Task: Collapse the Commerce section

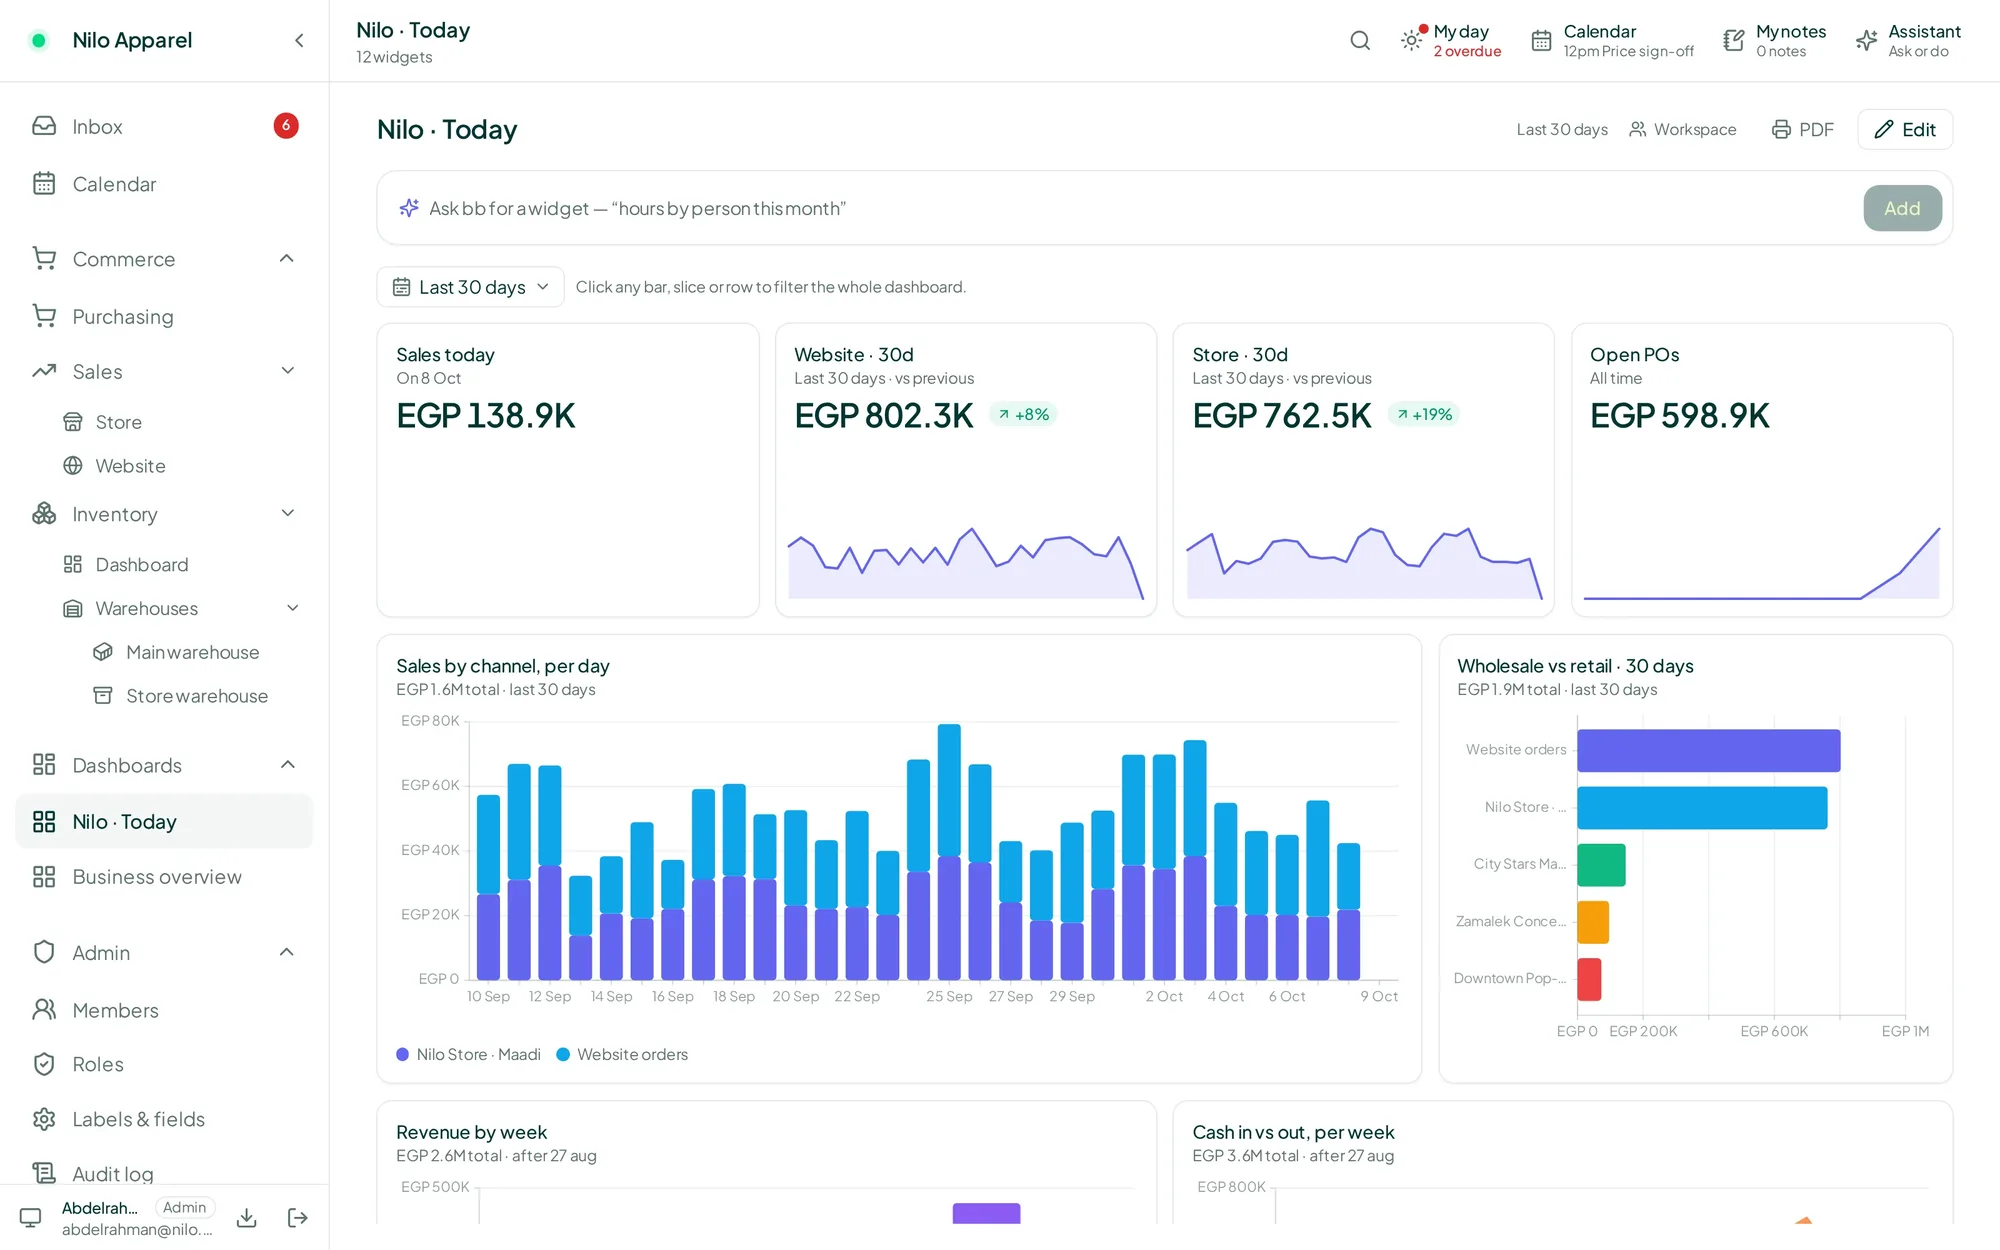Action: coord(287,259)
